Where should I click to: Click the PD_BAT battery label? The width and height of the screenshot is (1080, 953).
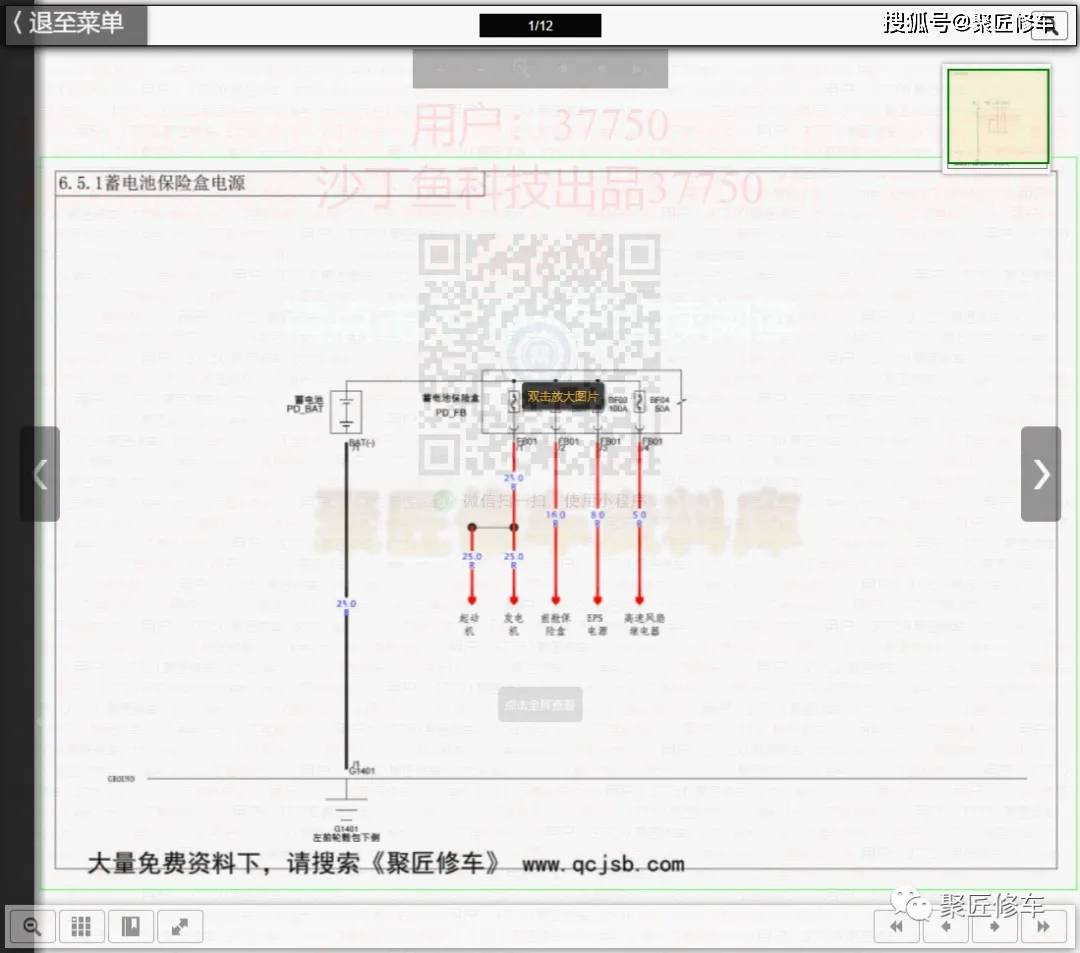pos(305,409)
